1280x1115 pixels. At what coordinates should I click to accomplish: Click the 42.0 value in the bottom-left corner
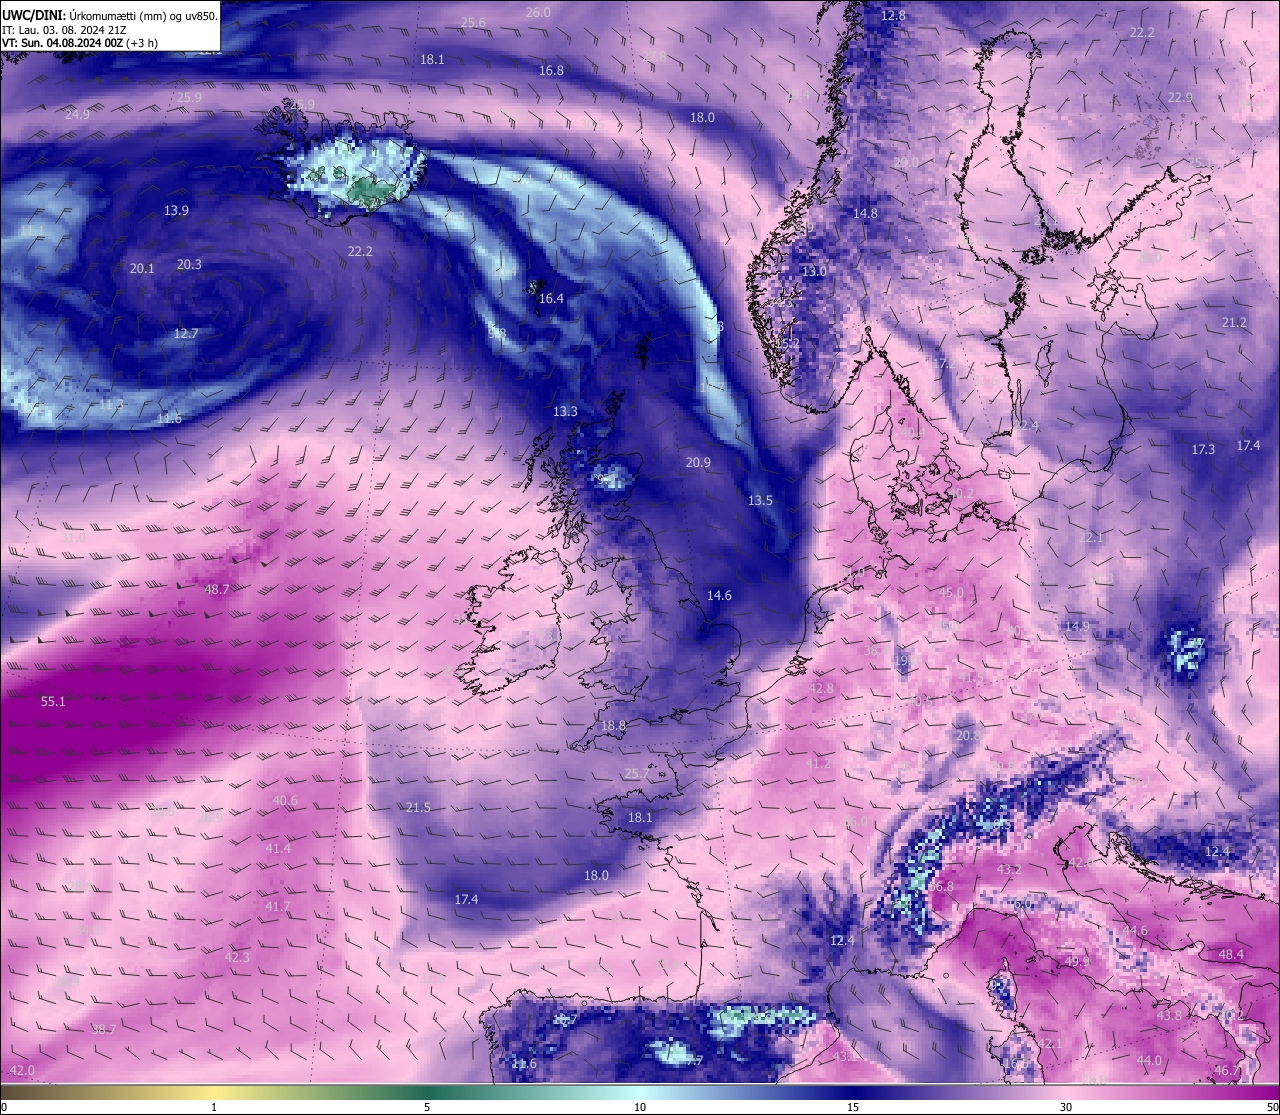(x=22, y=1071)
